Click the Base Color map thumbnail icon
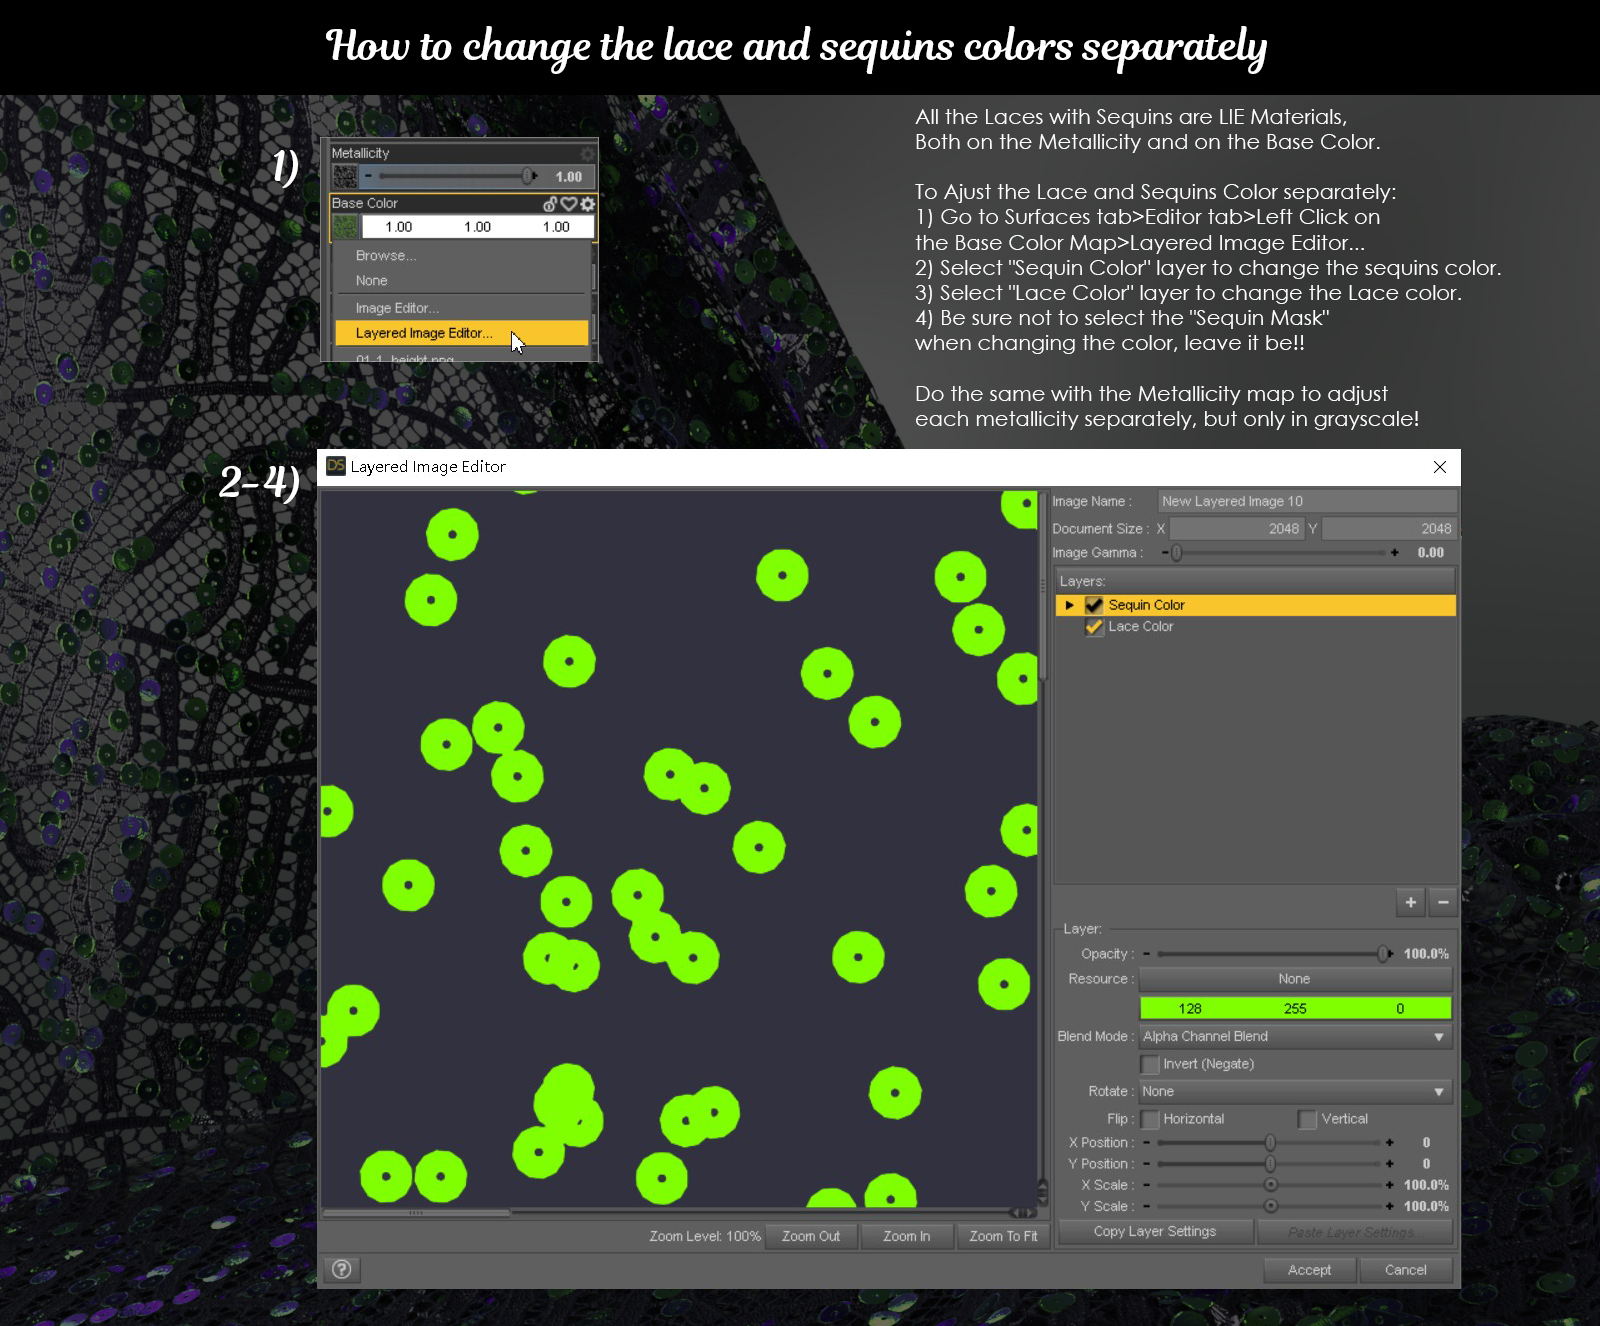1600x1326 pixels. pos(345,227)
